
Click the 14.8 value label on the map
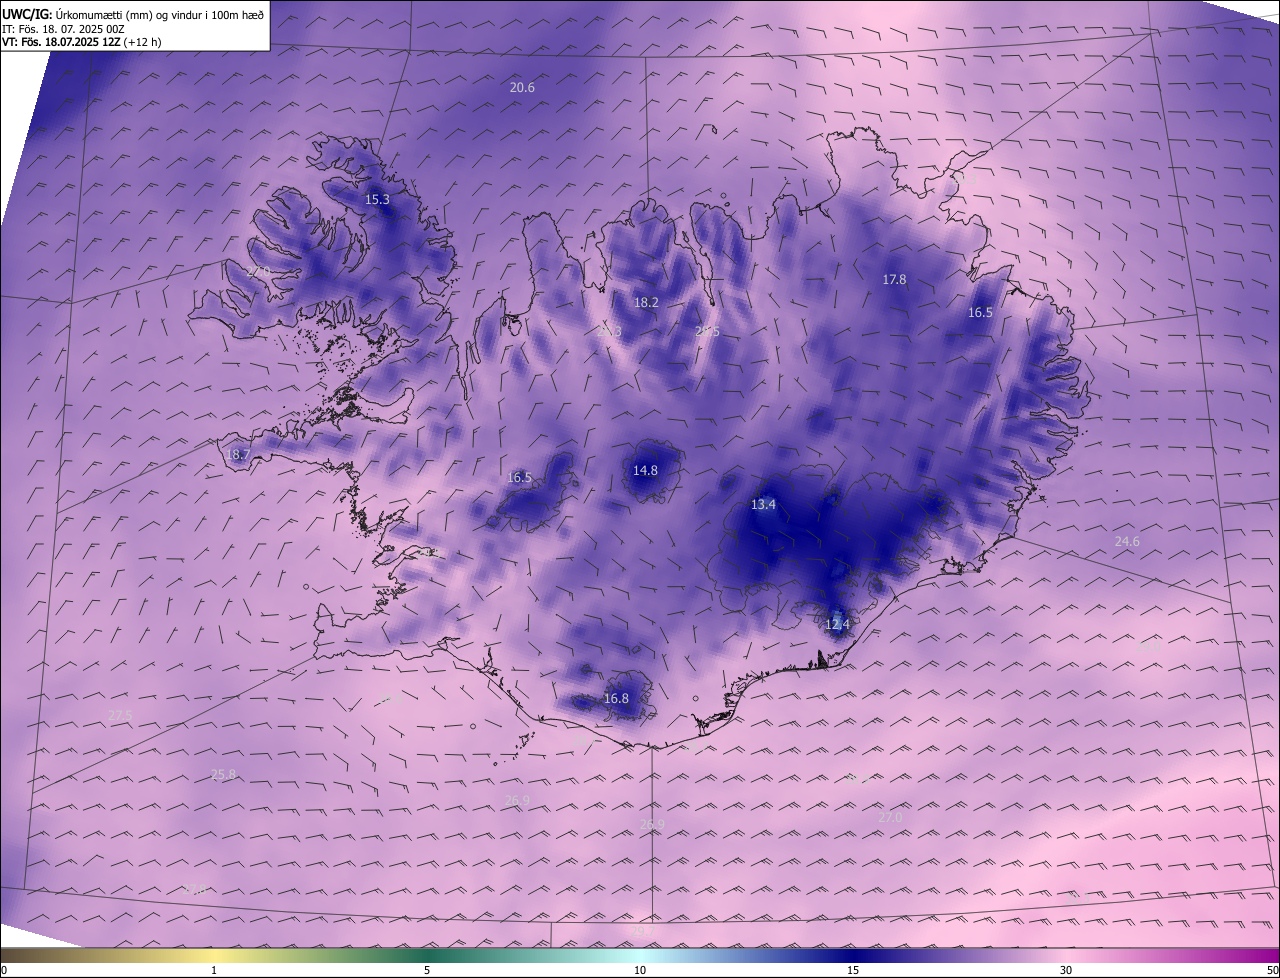point(645,471)
